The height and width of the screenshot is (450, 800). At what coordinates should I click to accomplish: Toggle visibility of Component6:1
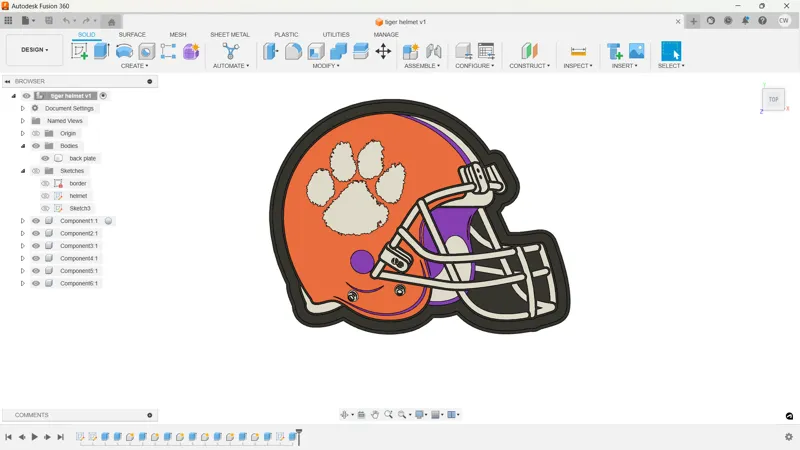coord(36,283)
